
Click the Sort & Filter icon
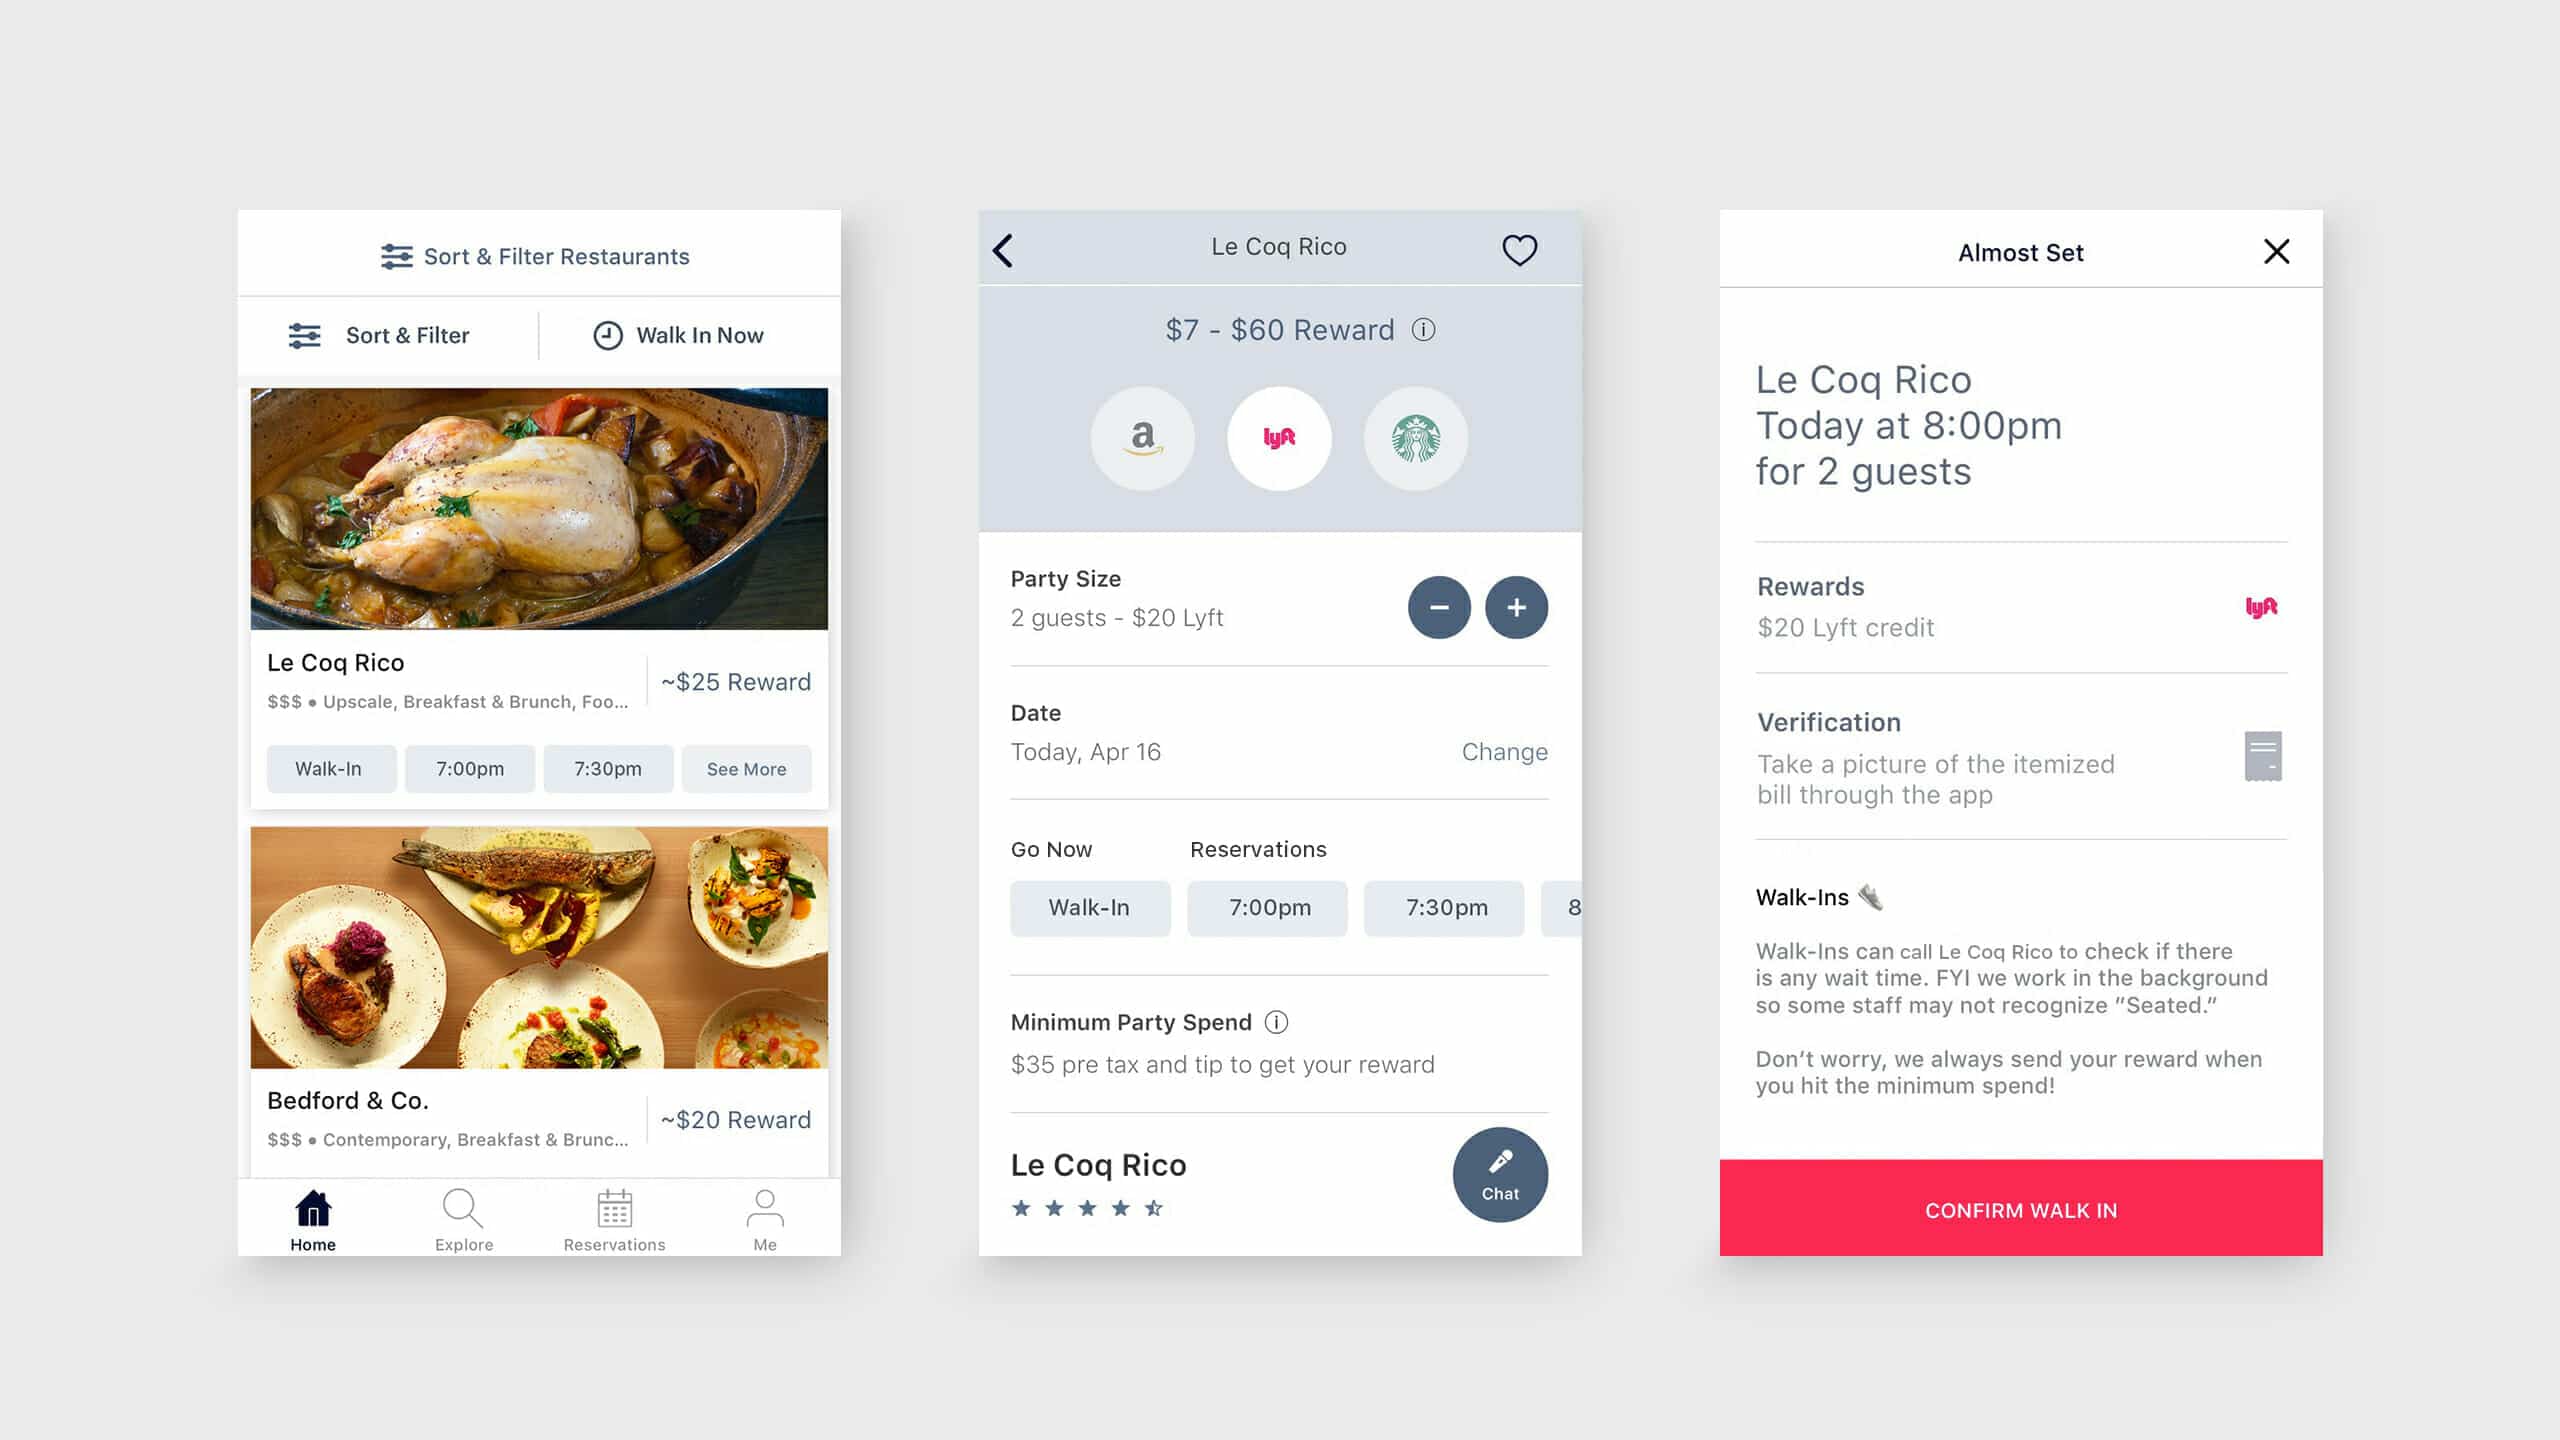(x=308, y=334)
